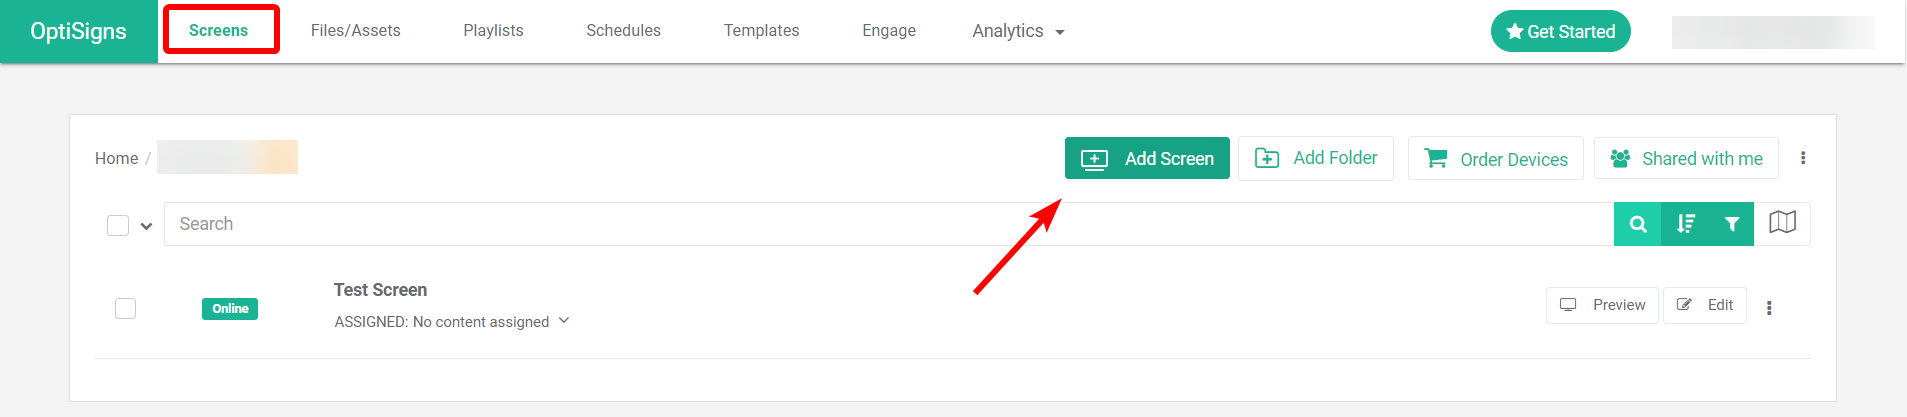Expand the Analytics dropdown menu
The height and width of the screenshot is (417, 1907).
(x=1018, y=31)
